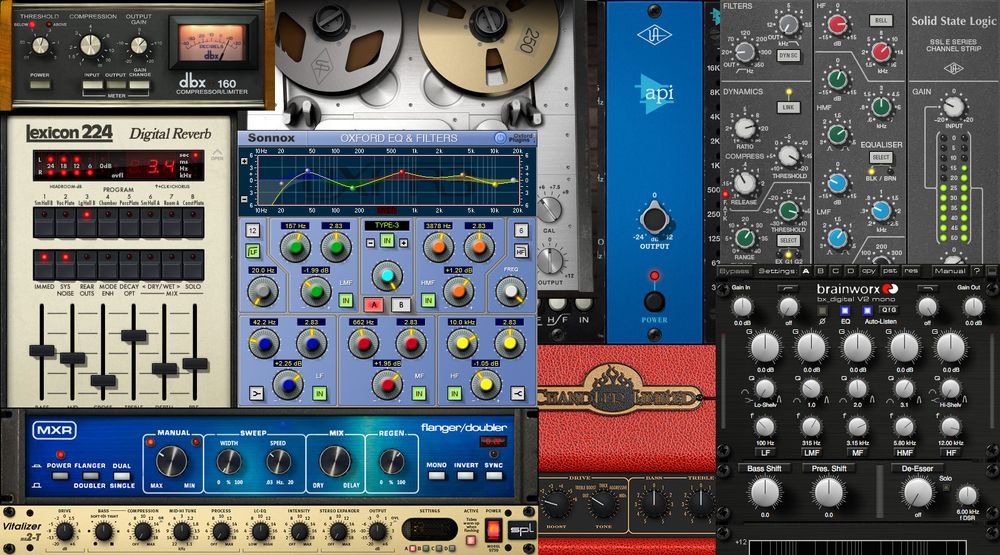Screen dimensions: 1000x555
Task: Click Sonnox low filter slope 12 button
Action: click(x=253, y=230)
